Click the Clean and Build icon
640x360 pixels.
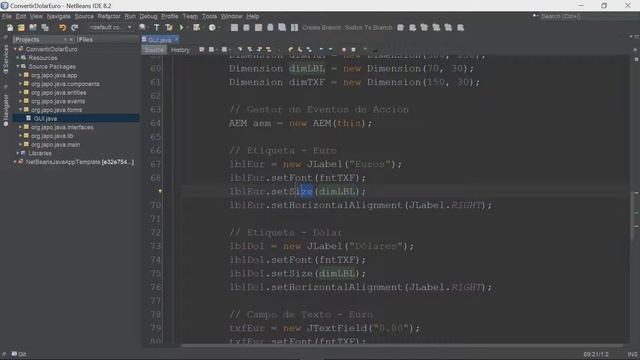point(169,28)
